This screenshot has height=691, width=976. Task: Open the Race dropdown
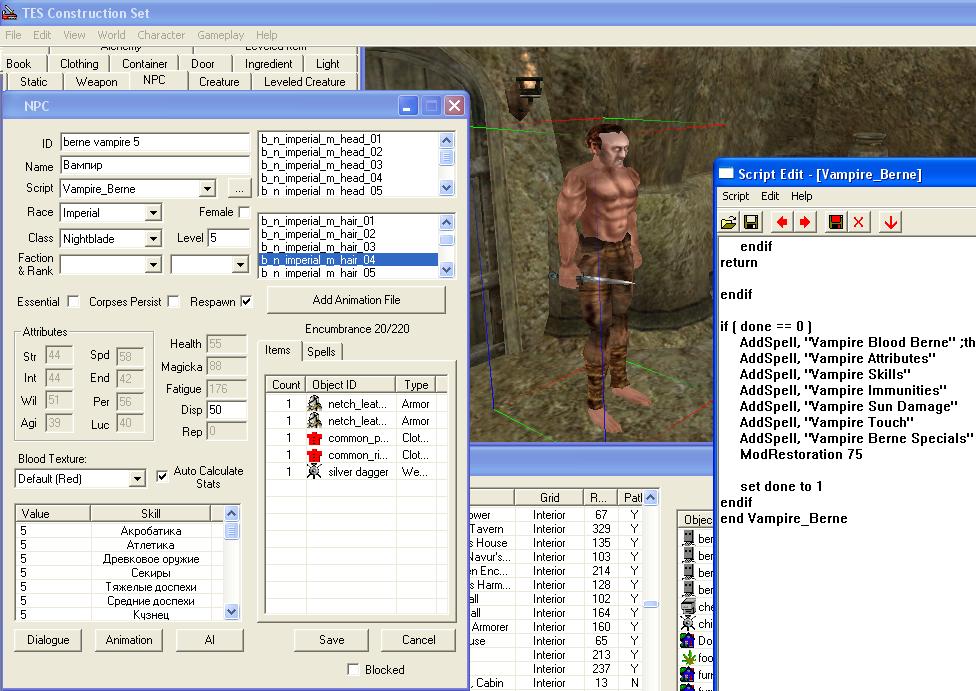pyautogui.click(x=153, y=213)
